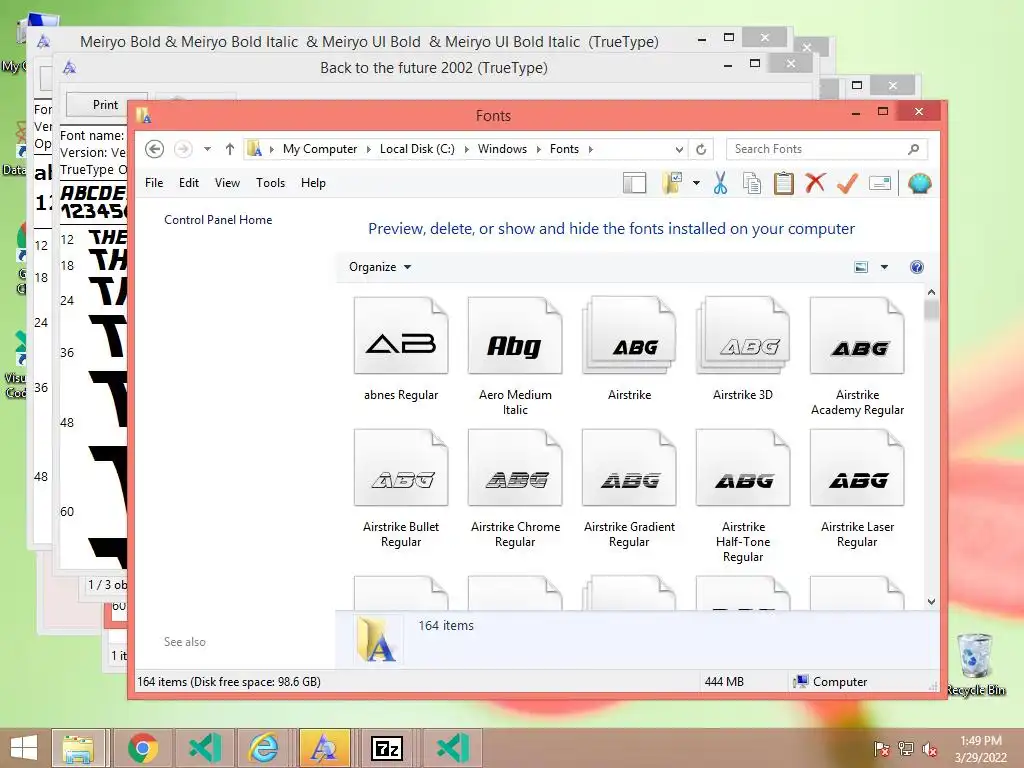1024x768 pixels.
Task: Click the Cut scissors toolbar icon
Action: (x=720, y=183)
